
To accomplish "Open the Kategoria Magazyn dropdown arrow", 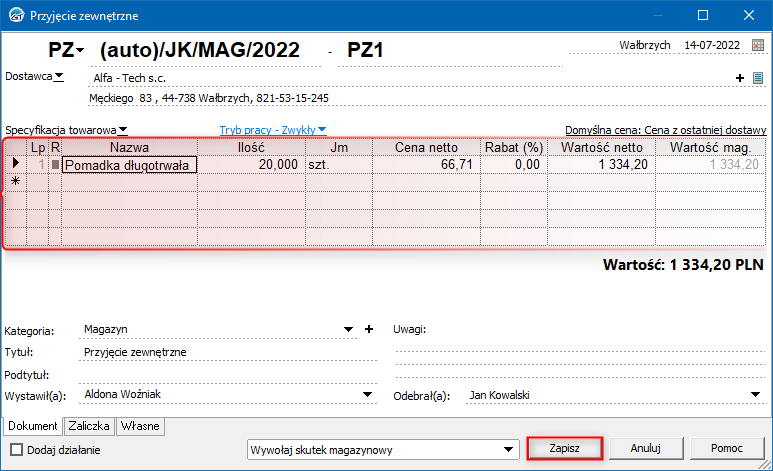I will [x=348, y=329].
